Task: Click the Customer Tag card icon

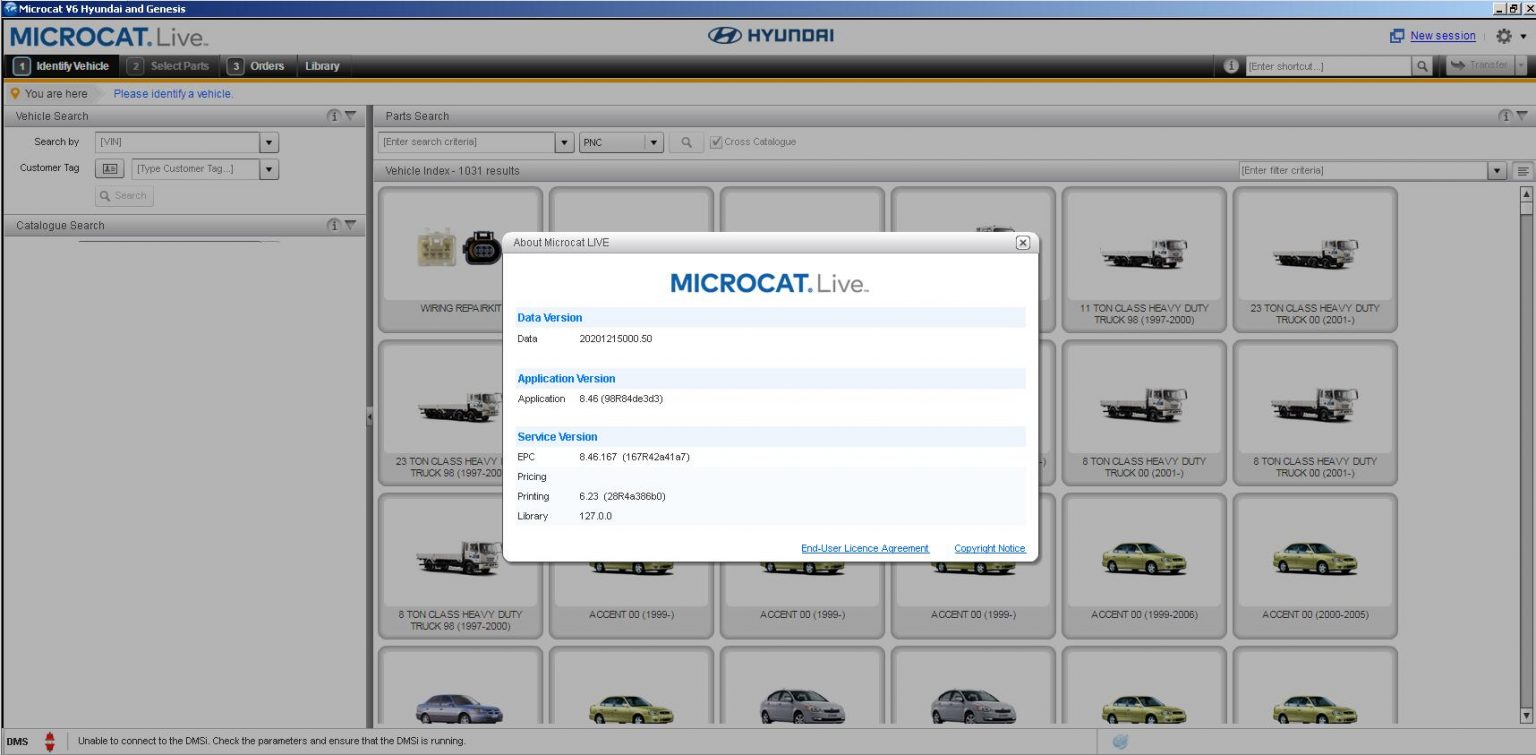Action: coord(109,168)
